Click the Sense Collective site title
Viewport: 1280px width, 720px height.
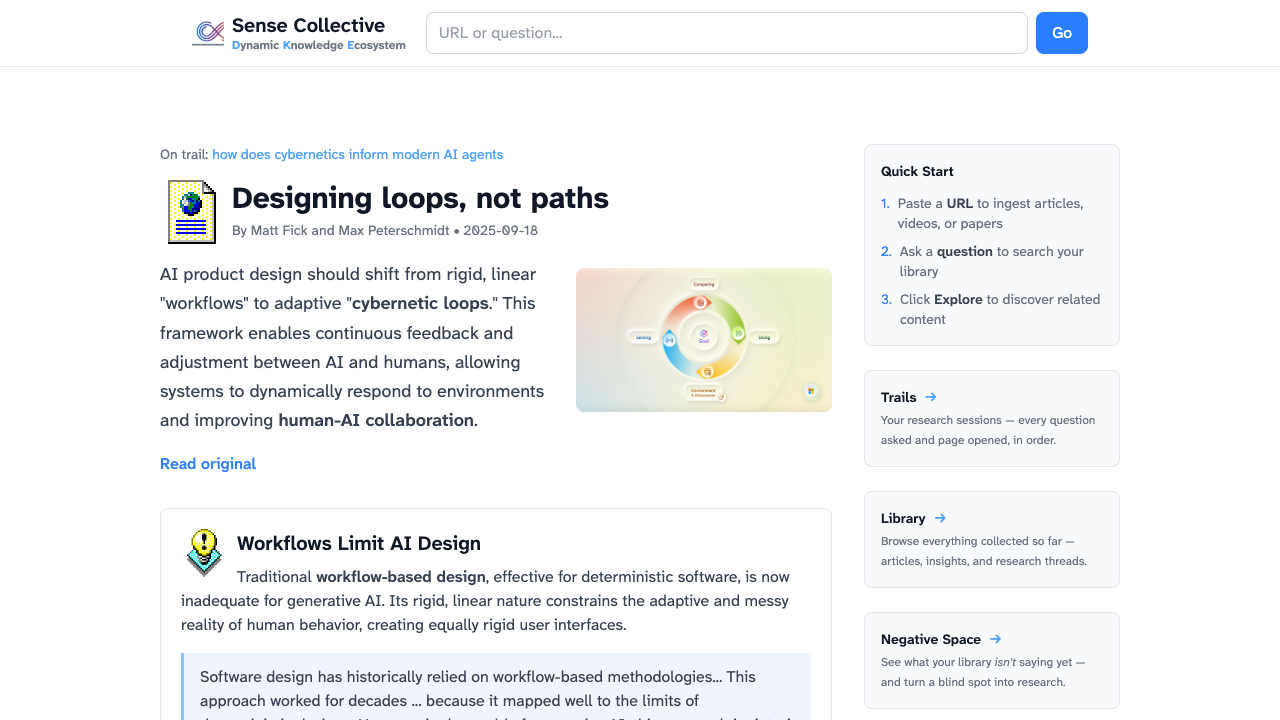click(308, 25)
